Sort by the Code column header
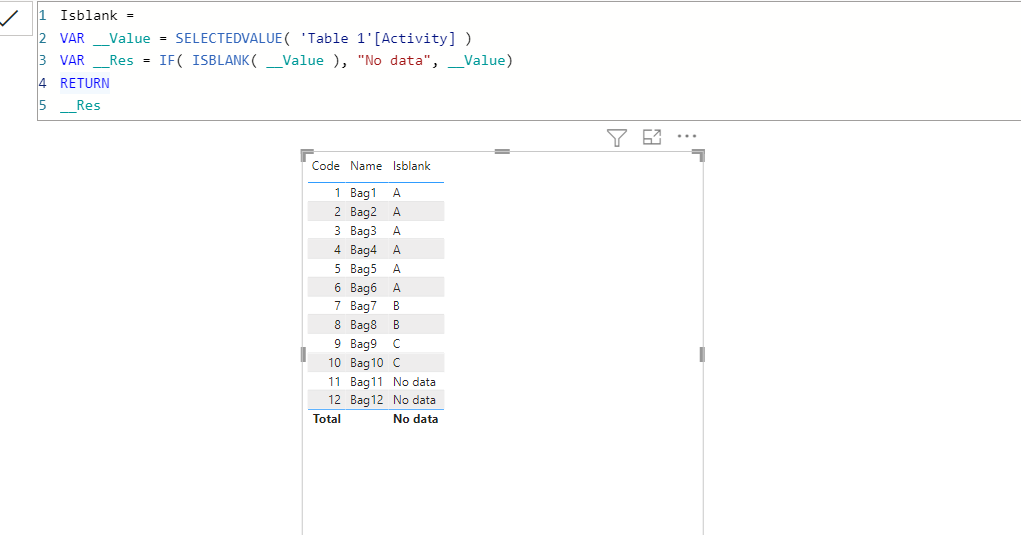 point(326,166)
